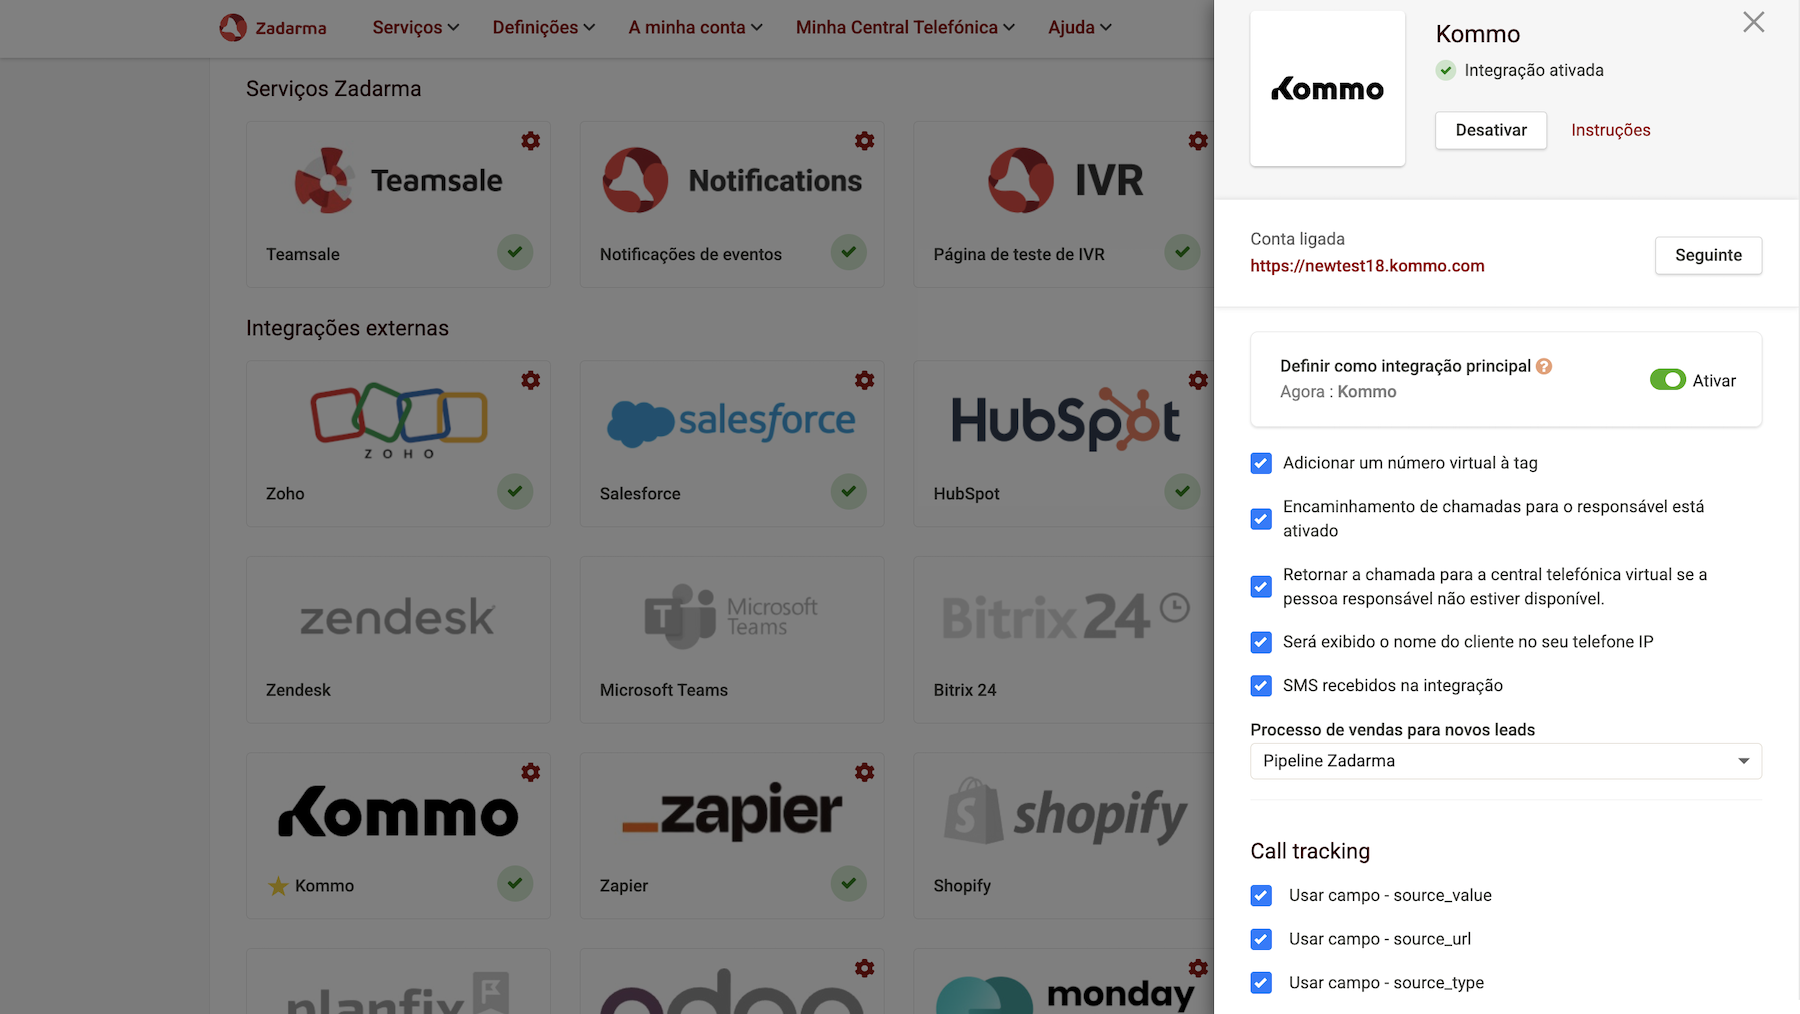
Task: Close the Kommo integration panel
Action: click(1754, 22)
